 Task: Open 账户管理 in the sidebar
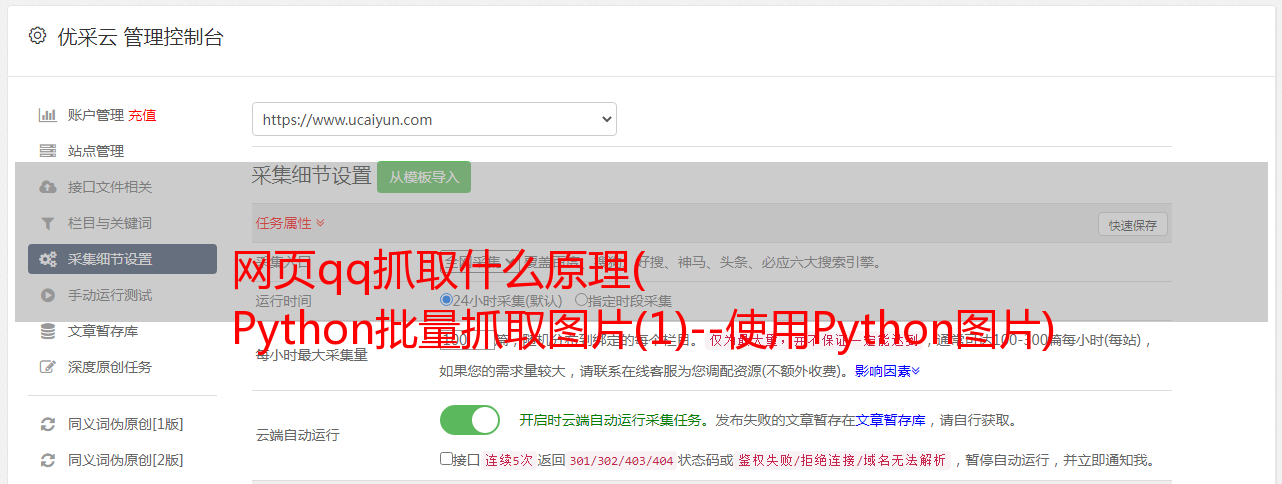coord(96,115)
